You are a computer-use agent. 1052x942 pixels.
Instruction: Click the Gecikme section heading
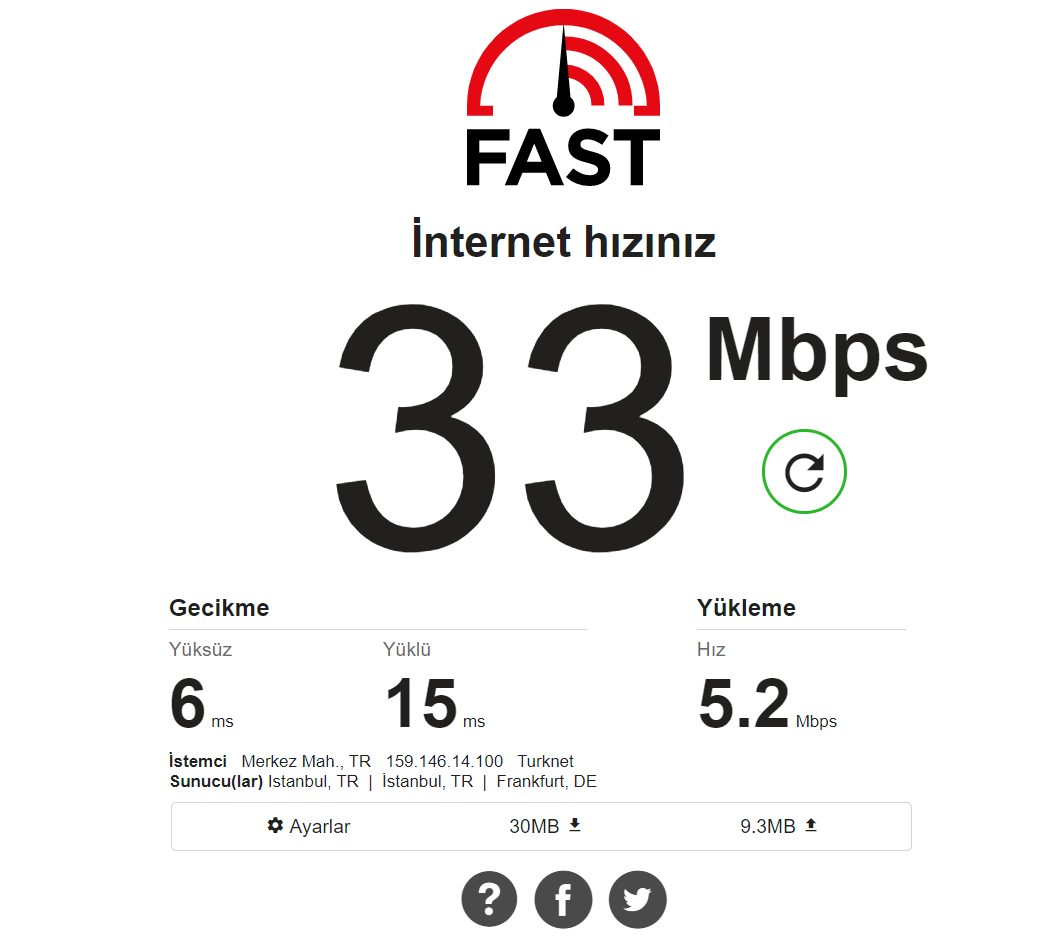click(x=219, y=607)
